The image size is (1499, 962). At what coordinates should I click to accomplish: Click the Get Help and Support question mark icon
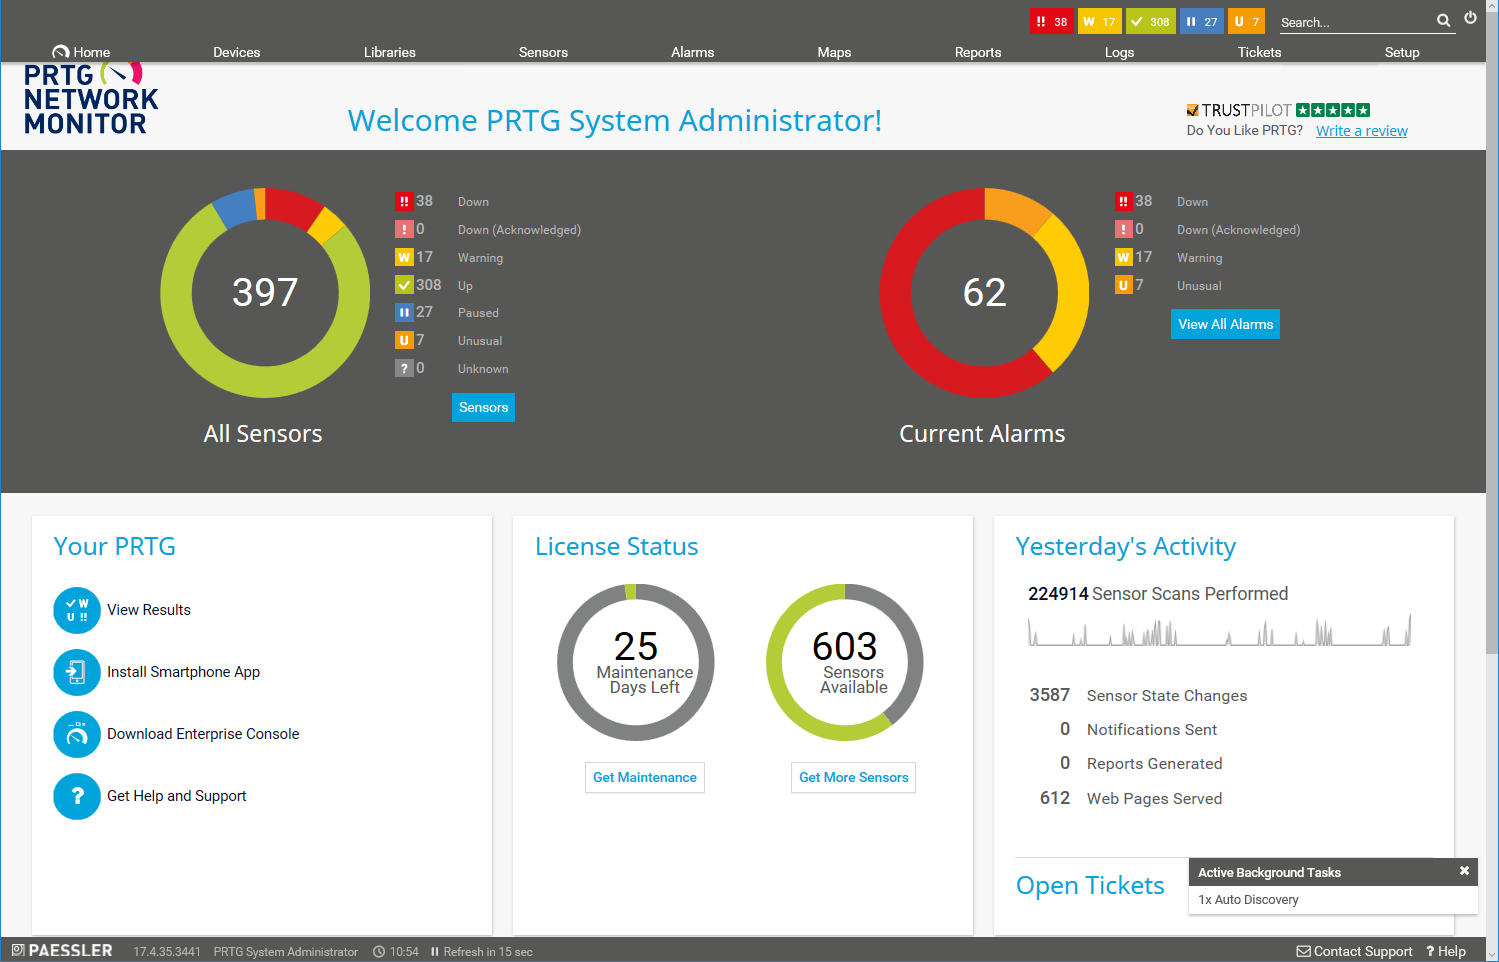click(77, 796)
